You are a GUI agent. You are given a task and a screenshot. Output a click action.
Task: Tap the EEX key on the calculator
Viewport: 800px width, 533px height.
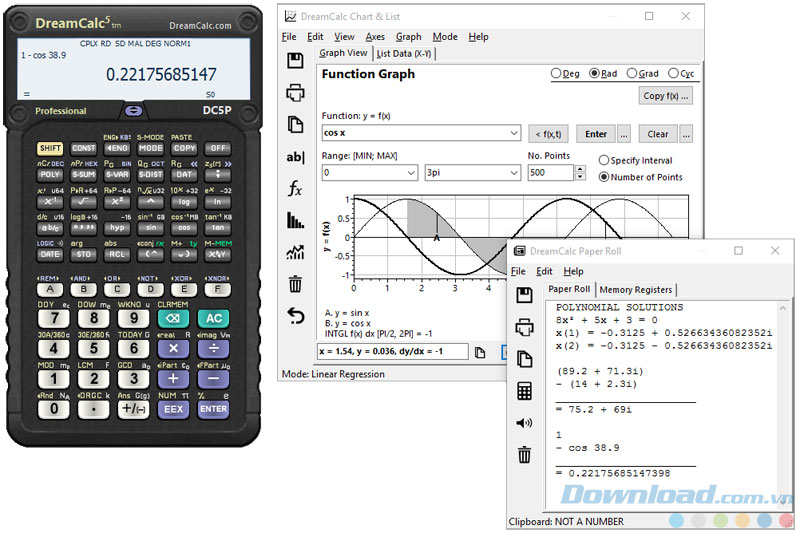pyautogui.click(x=173, y=409)
